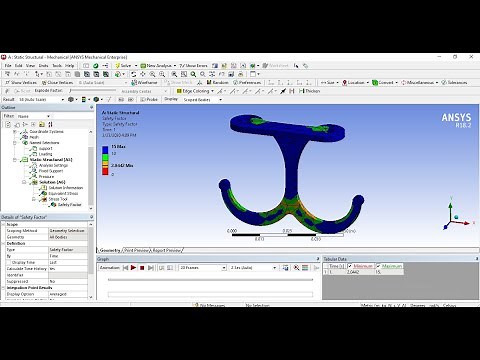Open the View menu
Image resolution: width=480 pixels, height=360 pixels.
30,66
